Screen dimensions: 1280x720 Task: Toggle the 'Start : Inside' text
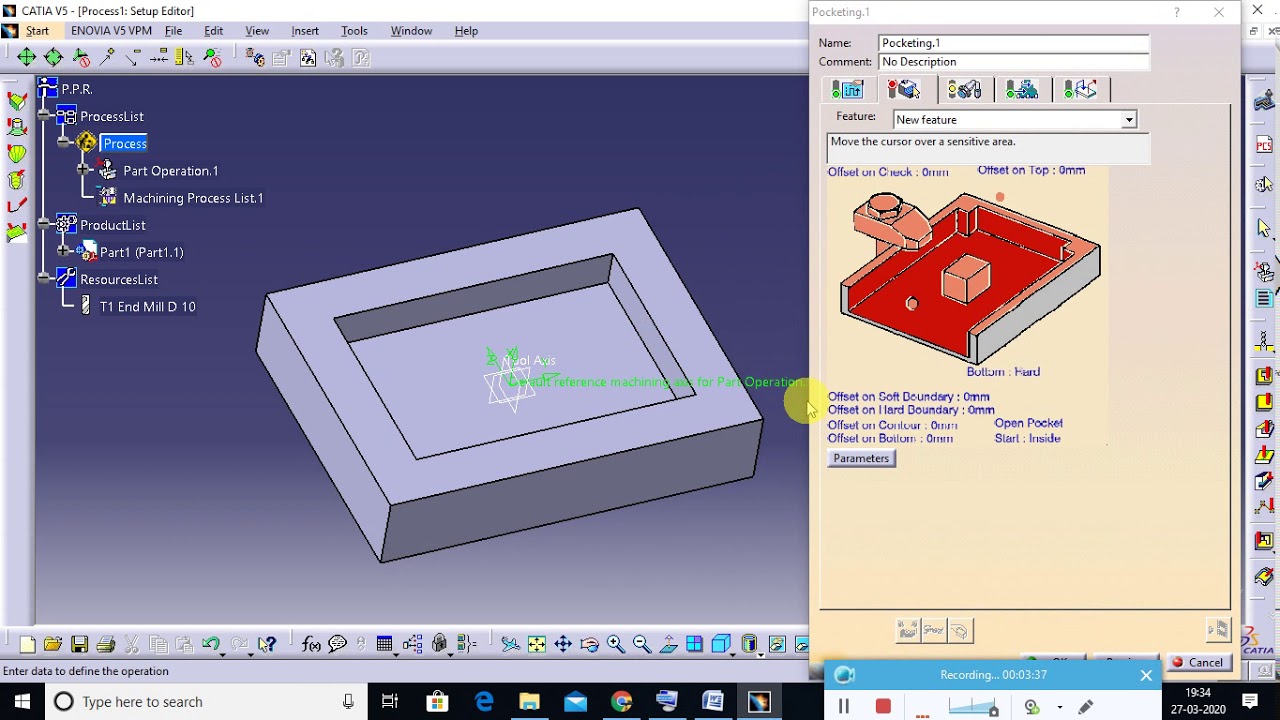click(x=1027, y=439)
